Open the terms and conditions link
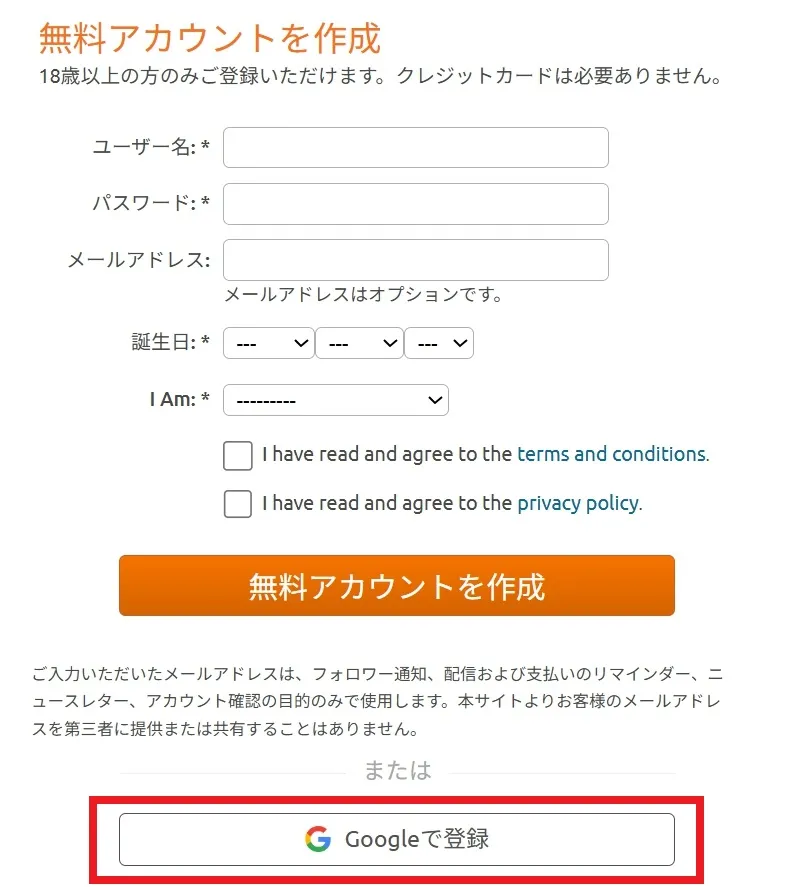The image size is (793, 887). click(611, 454)
